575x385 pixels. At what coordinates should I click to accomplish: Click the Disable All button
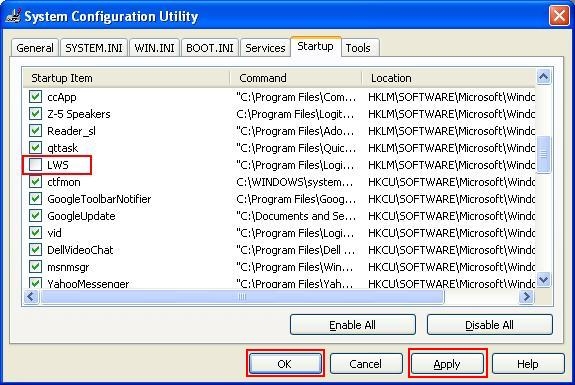click(x=489, y=325)
